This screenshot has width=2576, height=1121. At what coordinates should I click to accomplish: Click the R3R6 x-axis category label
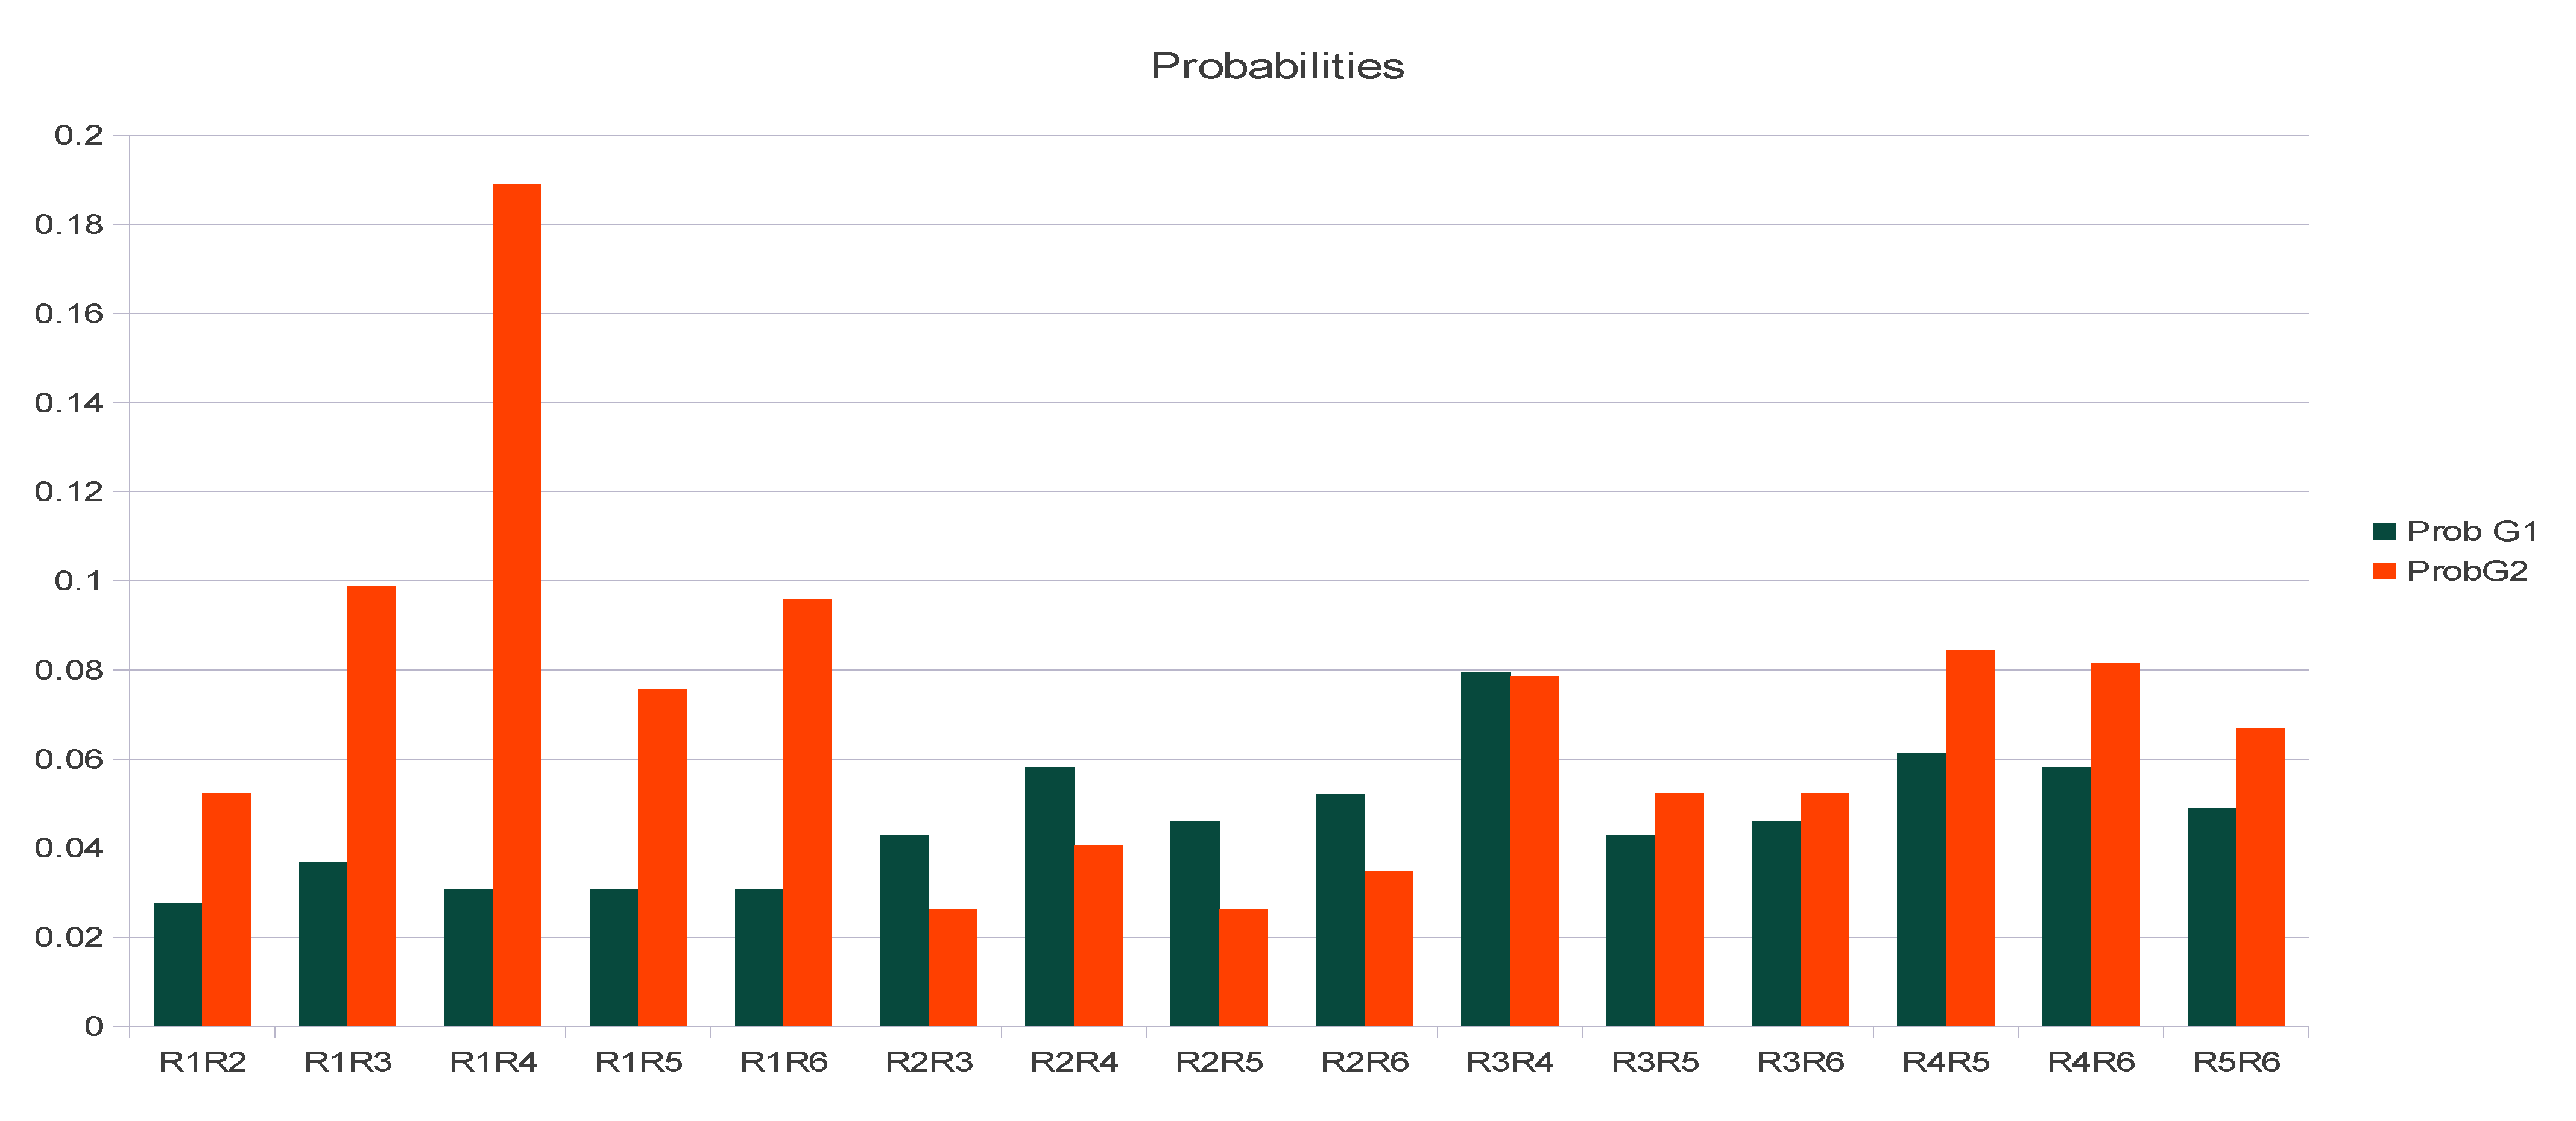click(1800, 1062)
